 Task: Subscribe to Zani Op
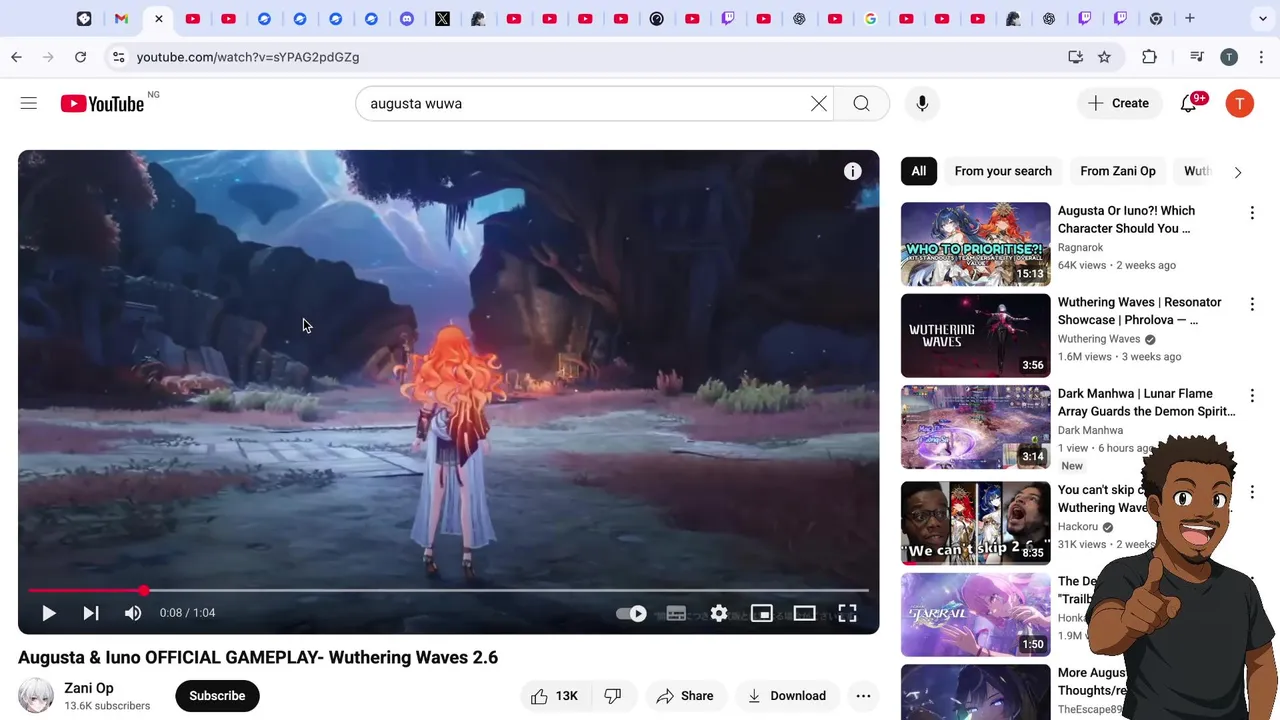pos(217,696)
